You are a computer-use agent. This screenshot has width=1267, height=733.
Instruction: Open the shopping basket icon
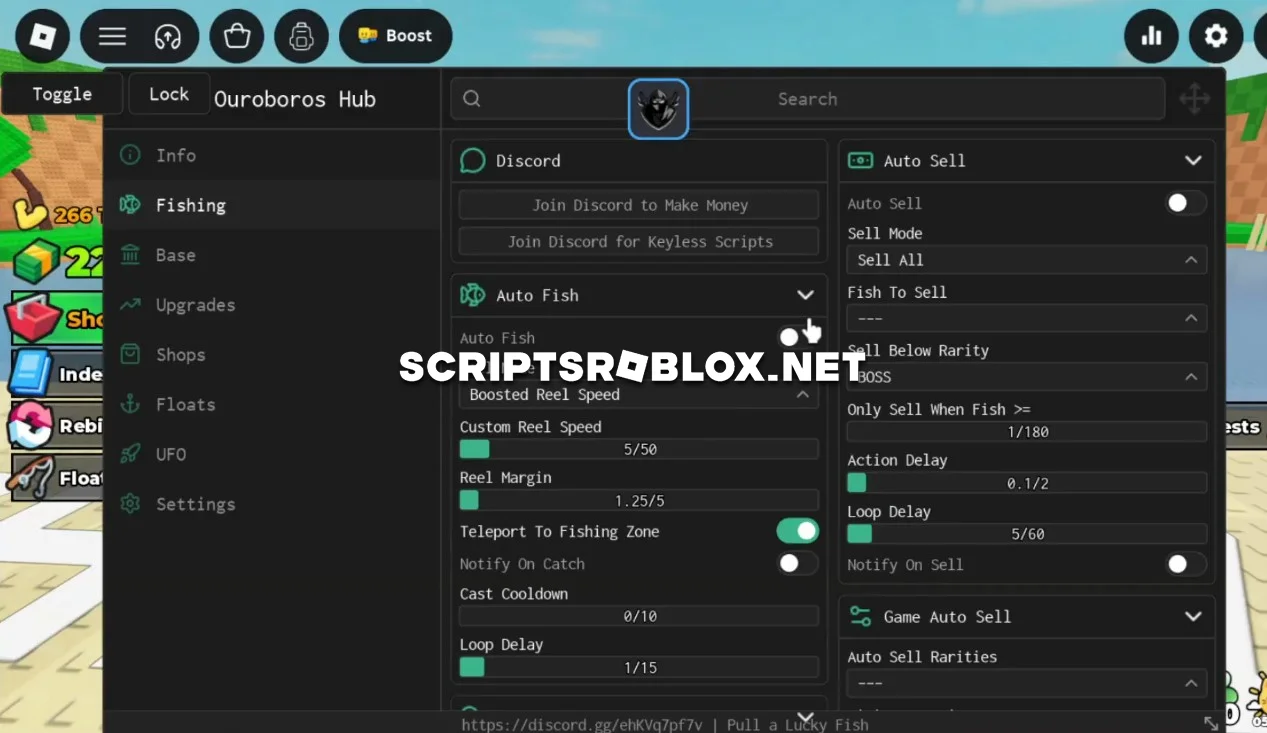(x=237, y=36)
